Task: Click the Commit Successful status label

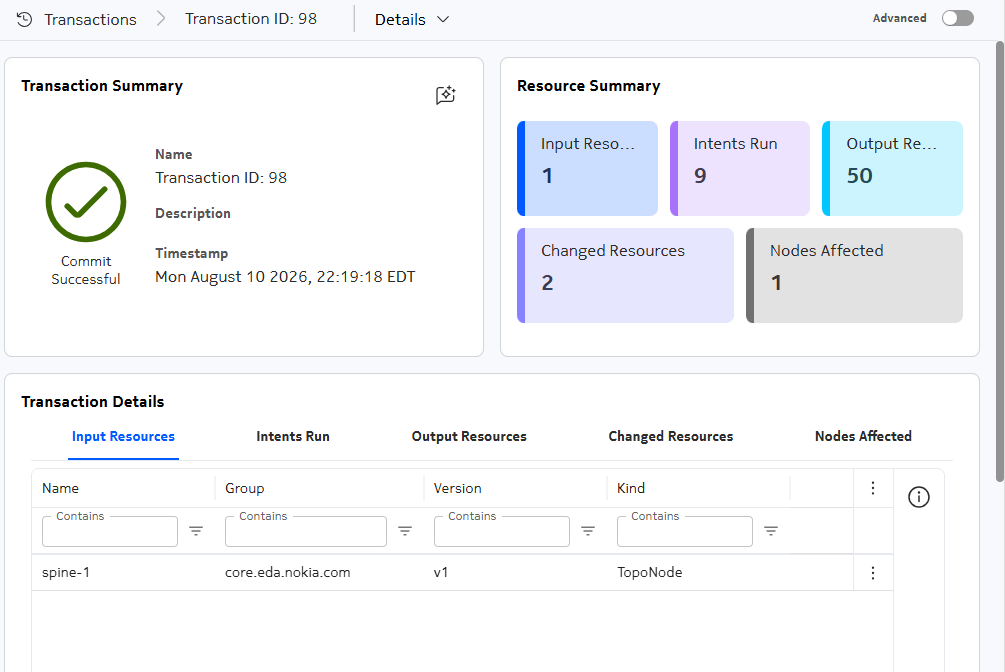Action: [x=86, y=271]
